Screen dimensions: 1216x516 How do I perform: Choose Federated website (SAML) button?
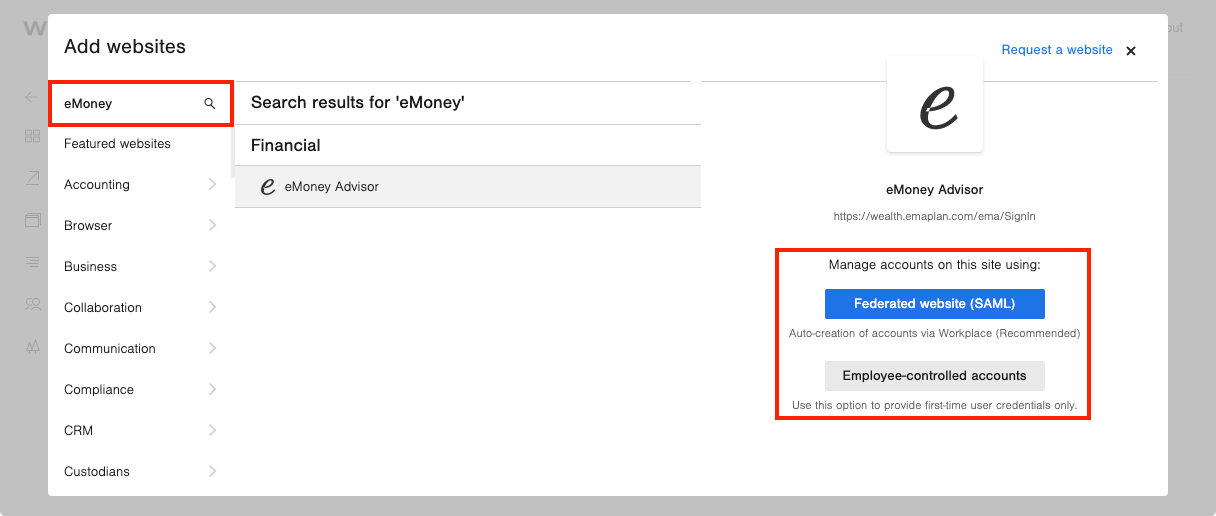coord(934,304)
